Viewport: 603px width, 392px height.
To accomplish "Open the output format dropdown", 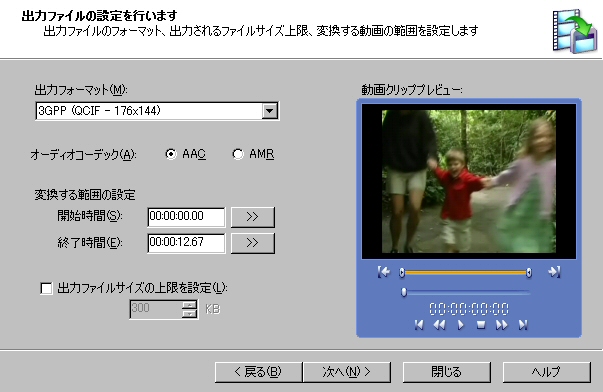I will (270, 111).
